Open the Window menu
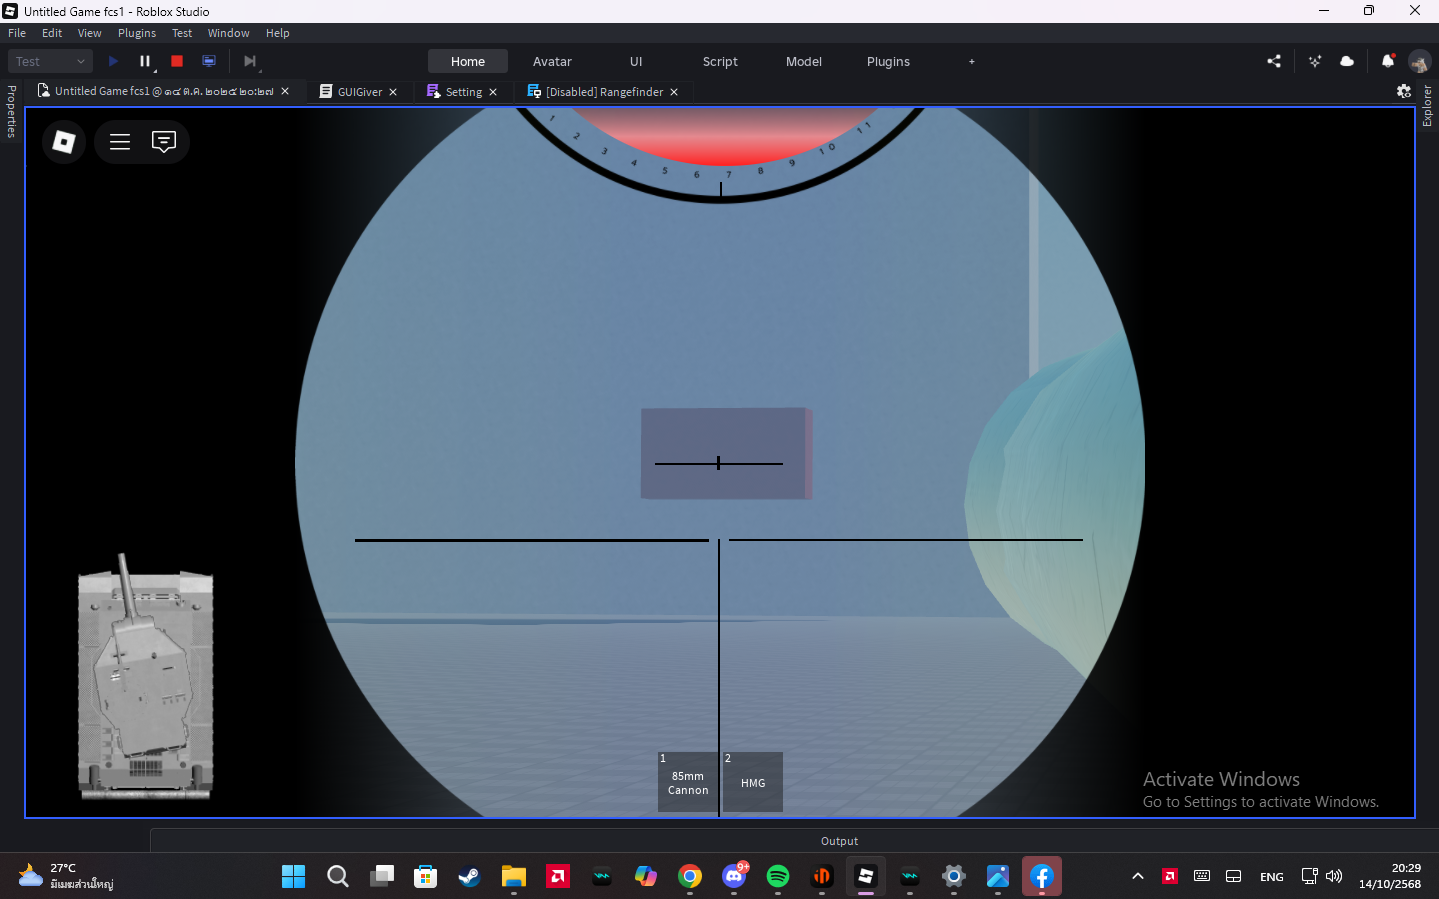This screenshot has height=899, width=1439. (229, 33)
